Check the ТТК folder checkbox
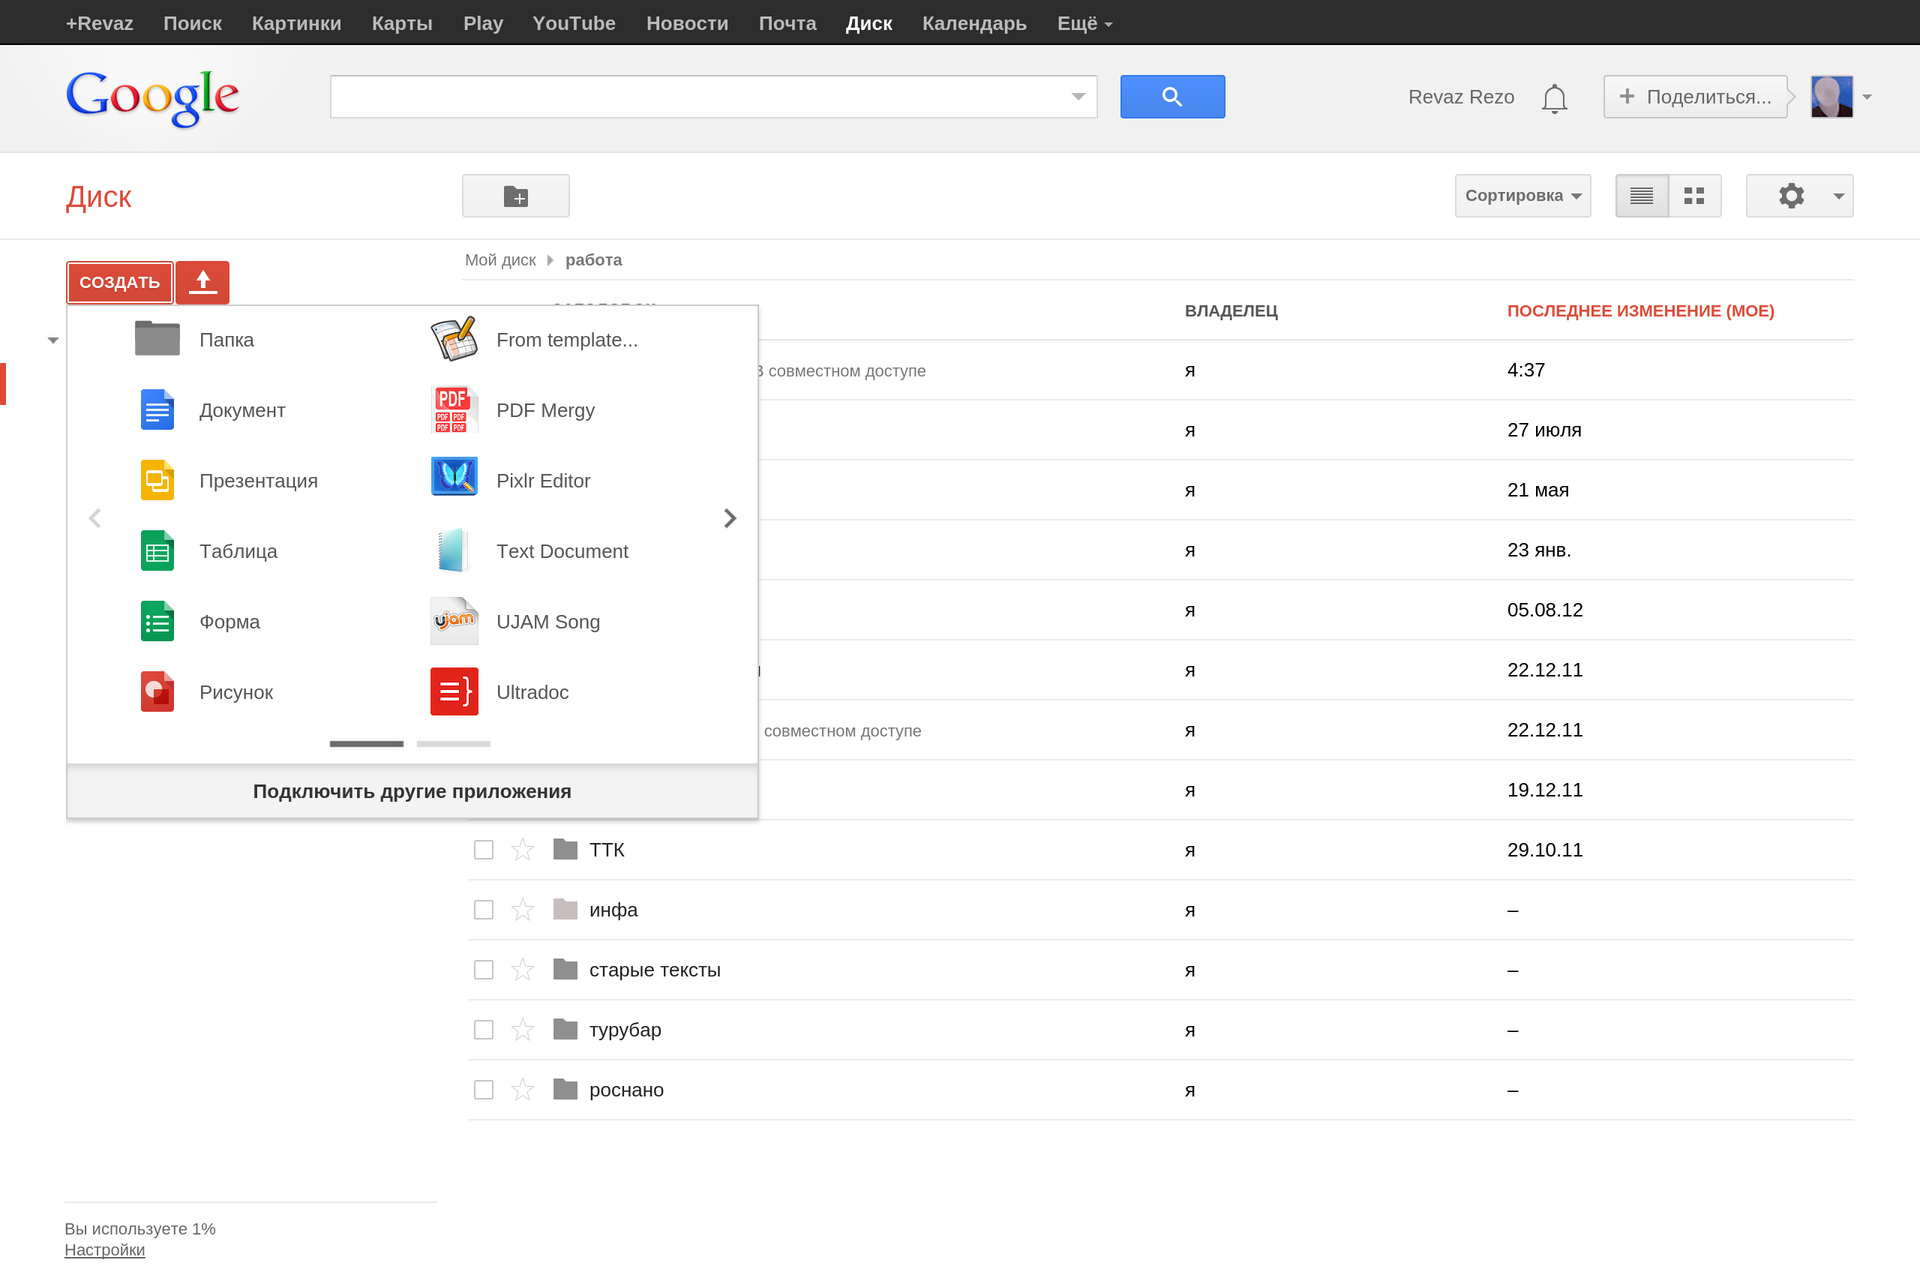 click(484, 850)
